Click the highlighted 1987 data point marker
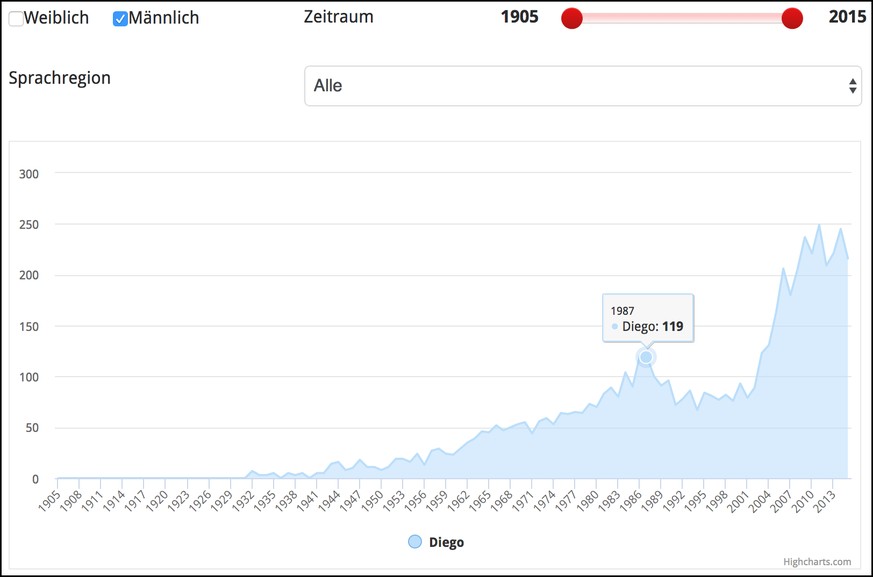873x577 pixels. click(x=646, y=357)
